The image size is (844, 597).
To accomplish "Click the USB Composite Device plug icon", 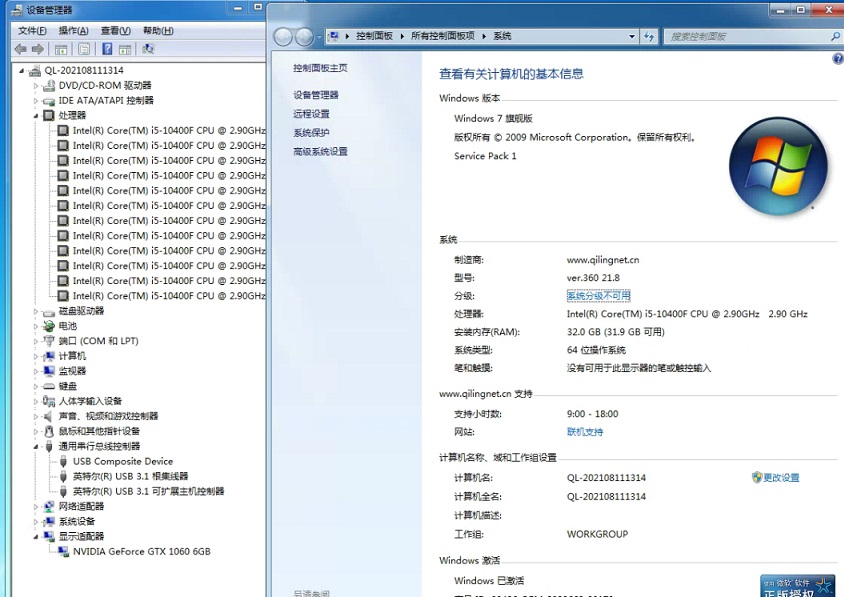I will [x=64, y=461].
